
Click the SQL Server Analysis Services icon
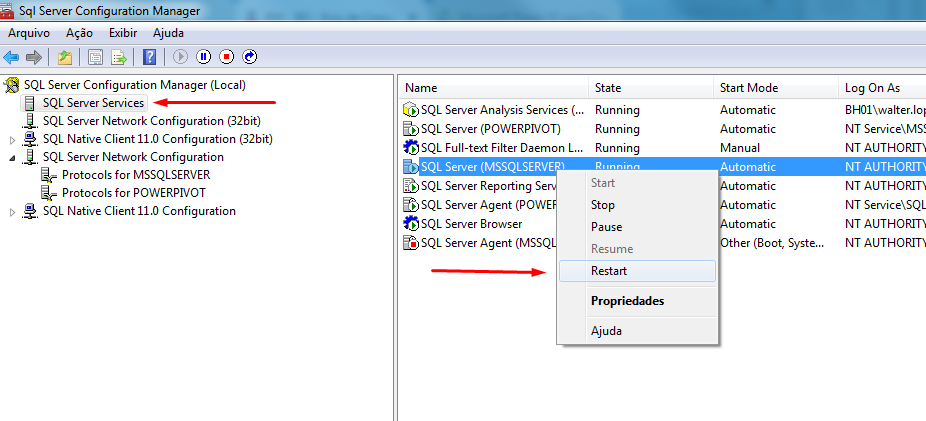pos(410,110)
